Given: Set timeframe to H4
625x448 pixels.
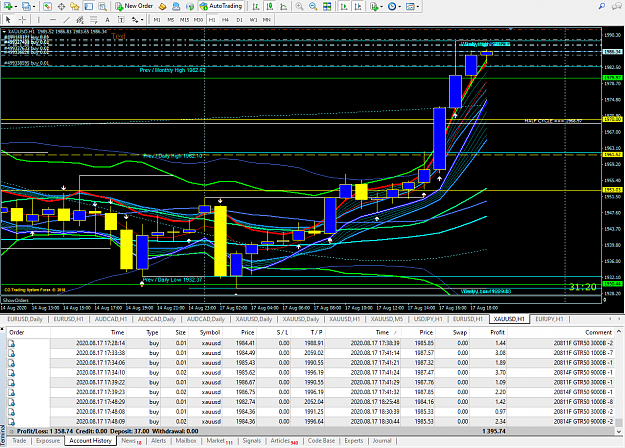Looking at the screenshot, I should coord(226,20).
